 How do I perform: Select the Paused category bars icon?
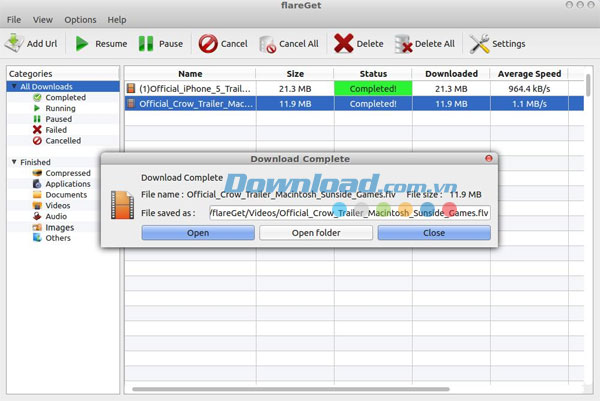[37, 119]
